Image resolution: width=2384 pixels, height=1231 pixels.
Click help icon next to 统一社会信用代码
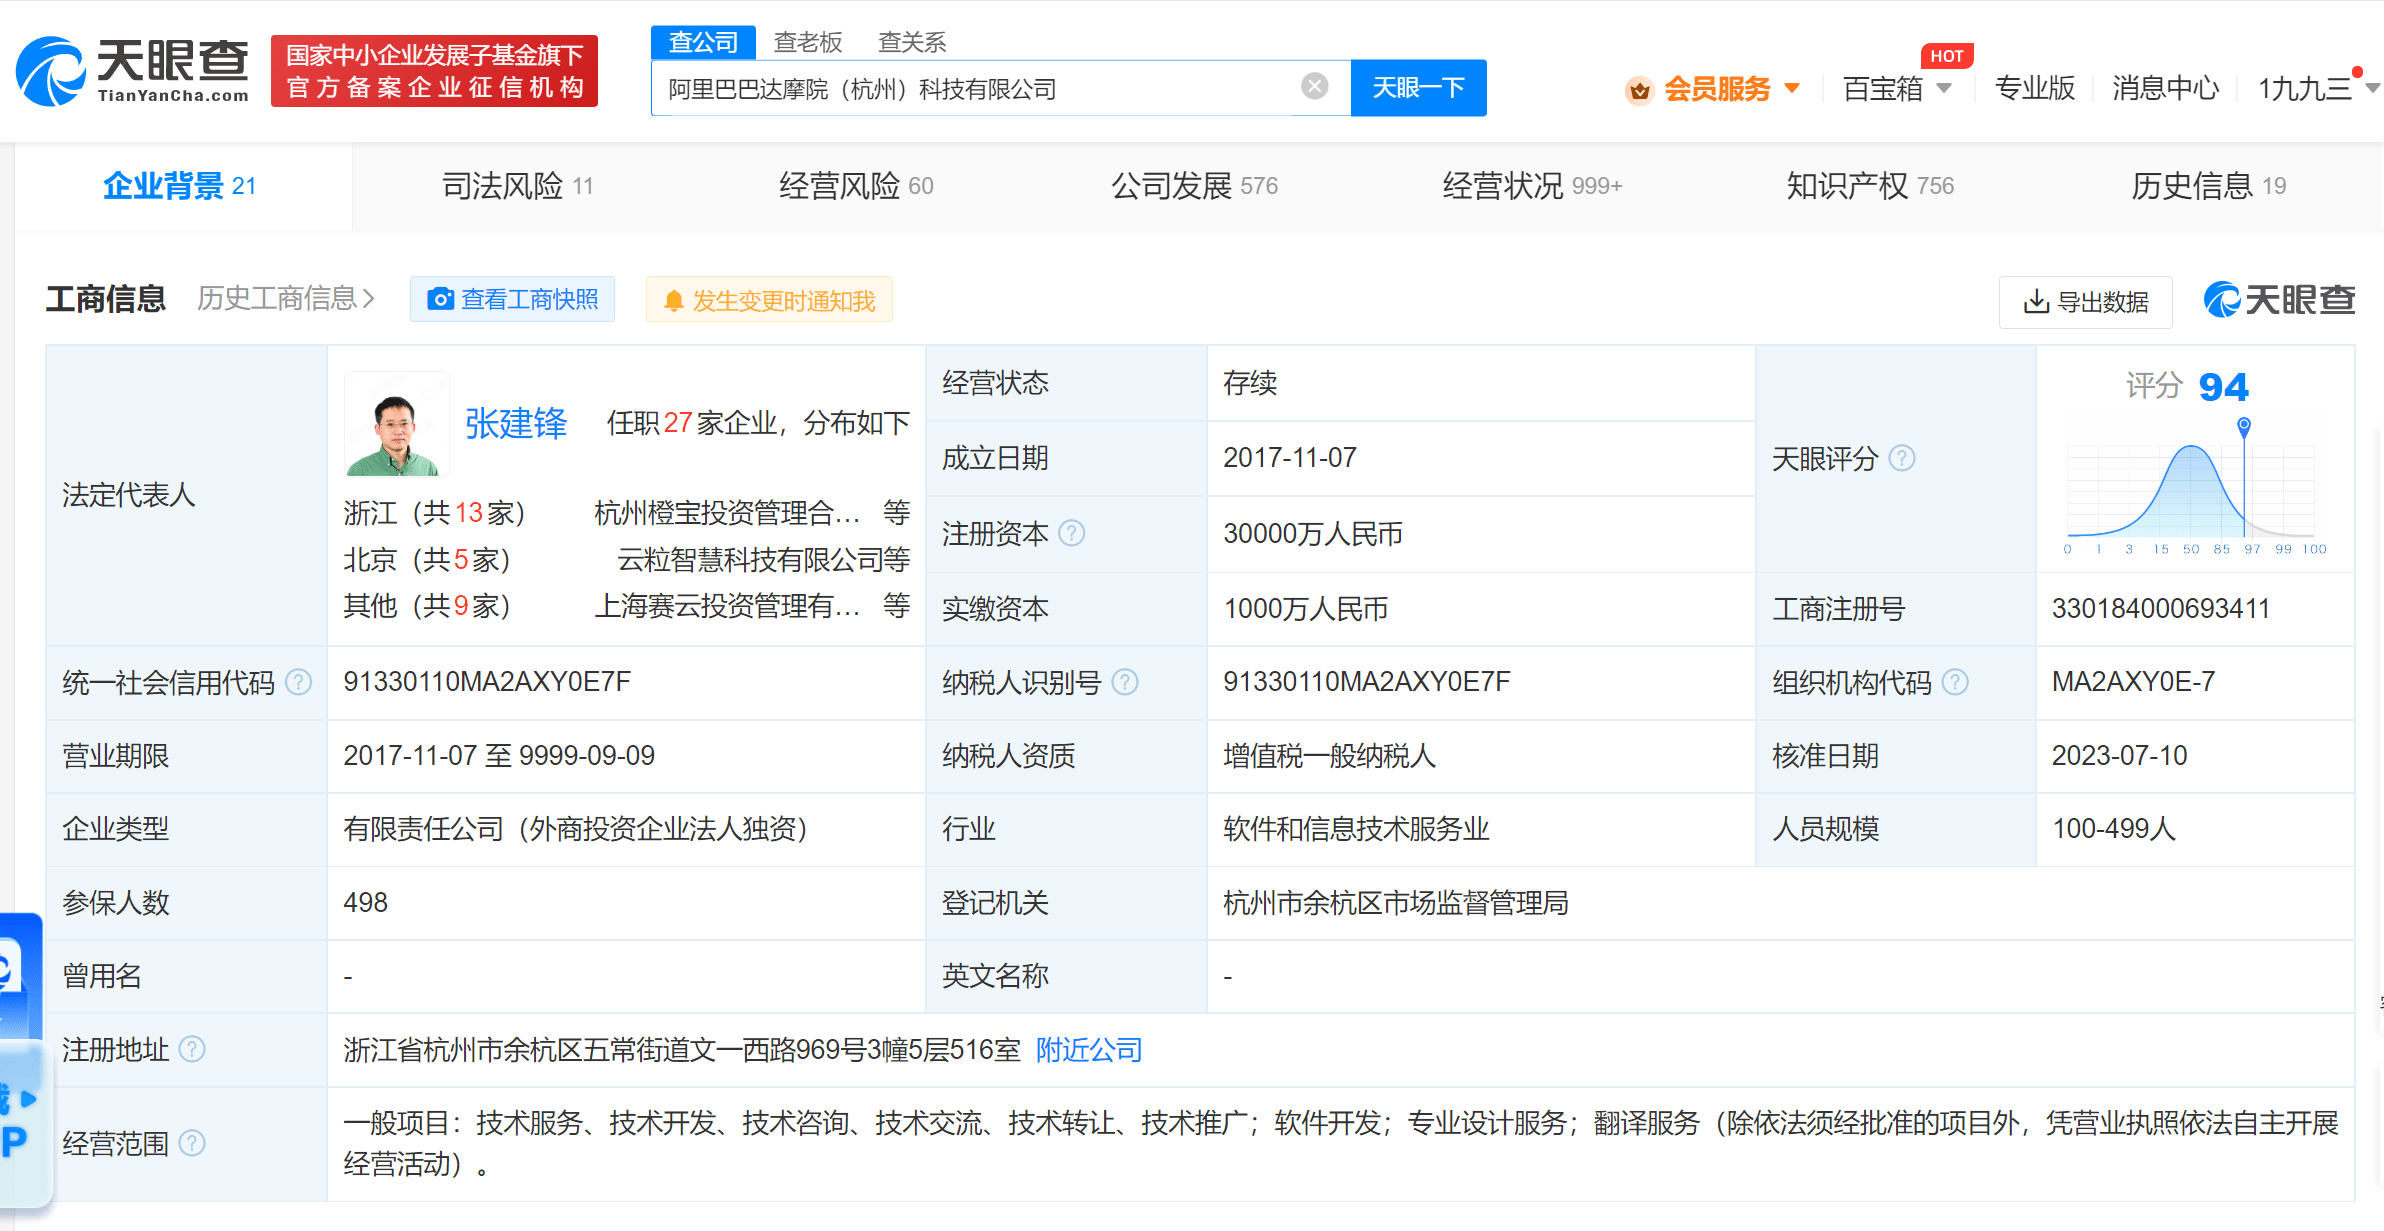point(298,682)
